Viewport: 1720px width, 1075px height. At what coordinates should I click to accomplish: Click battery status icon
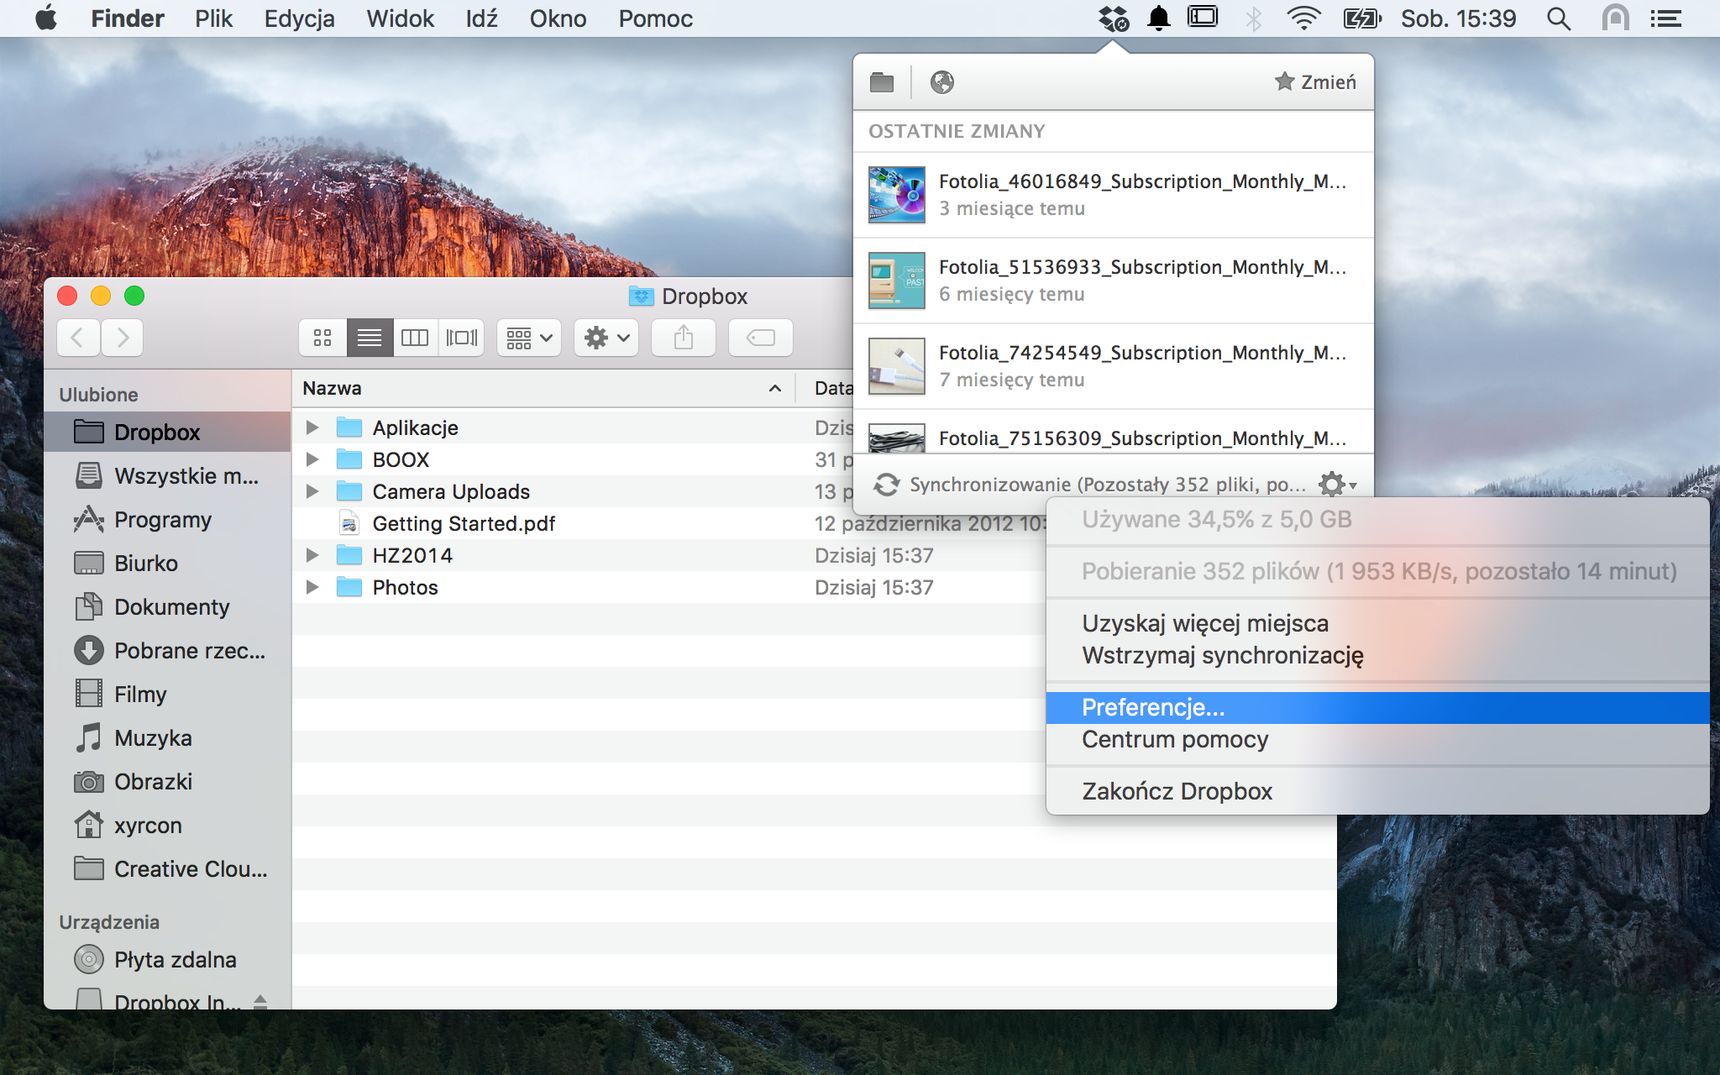click(x=1362, y=18)
